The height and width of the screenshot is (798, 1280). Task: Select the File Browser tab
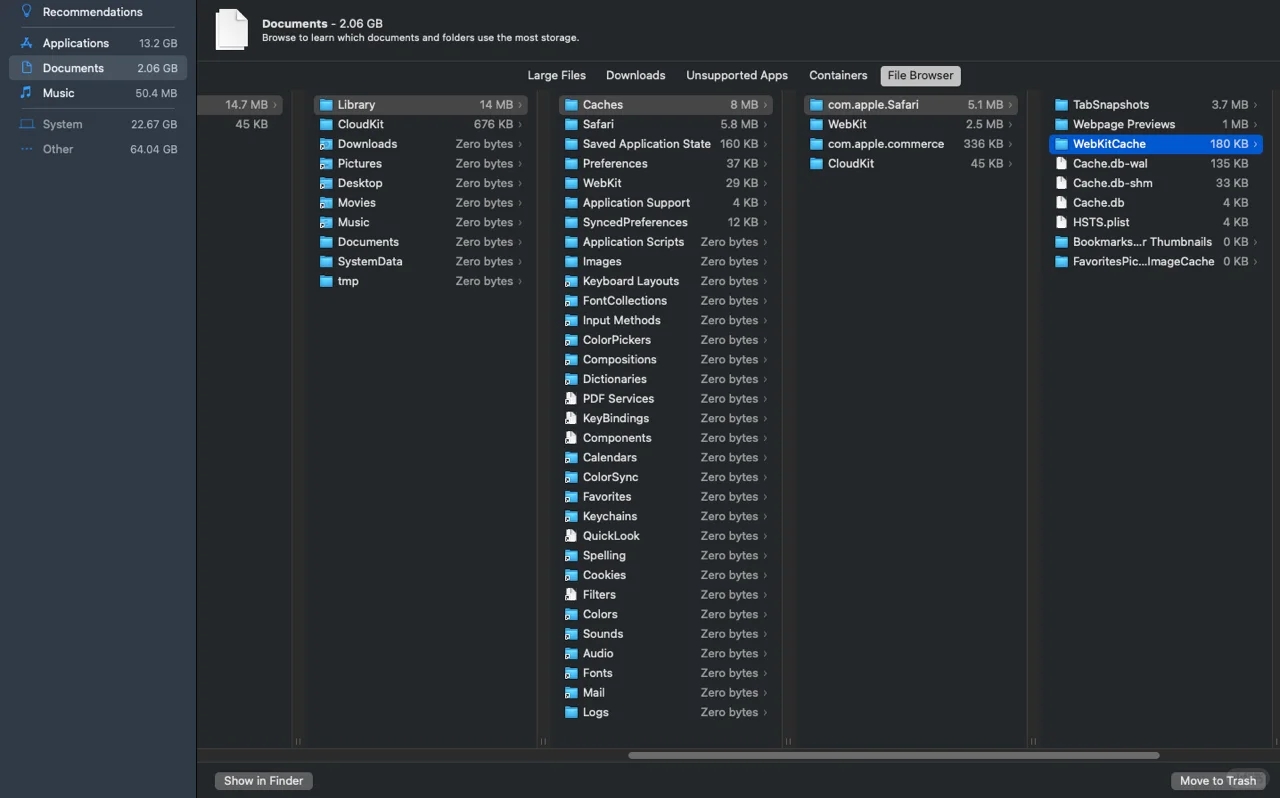921,75
